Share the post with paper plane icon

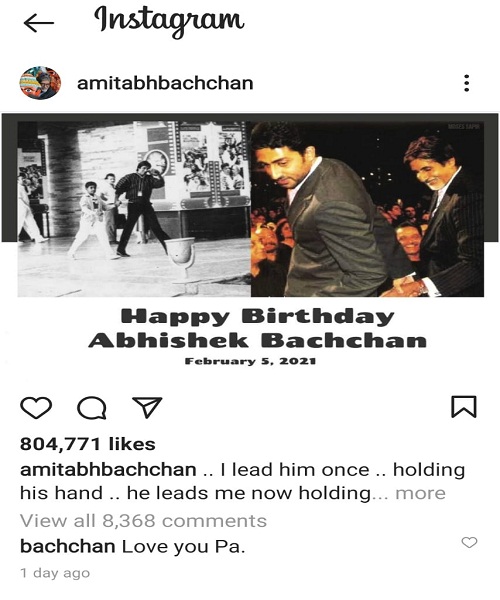[x=147, y=407]
